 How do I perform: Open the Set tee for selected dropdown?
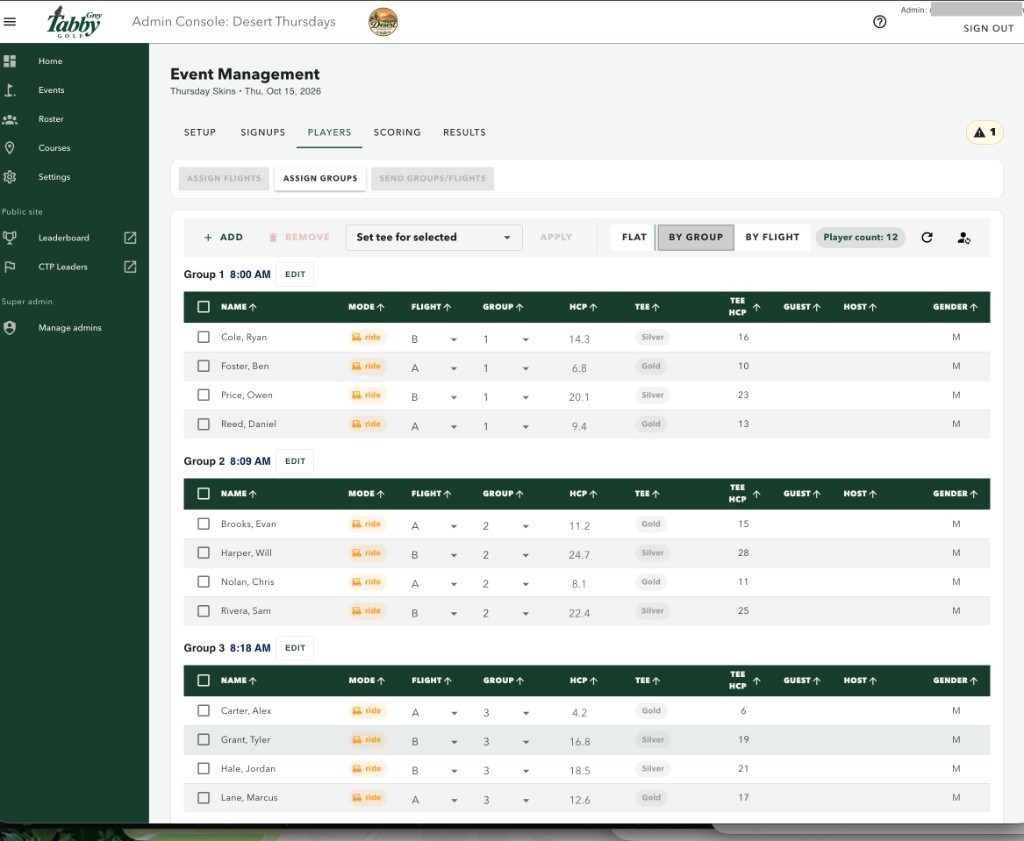click(434, 238)
